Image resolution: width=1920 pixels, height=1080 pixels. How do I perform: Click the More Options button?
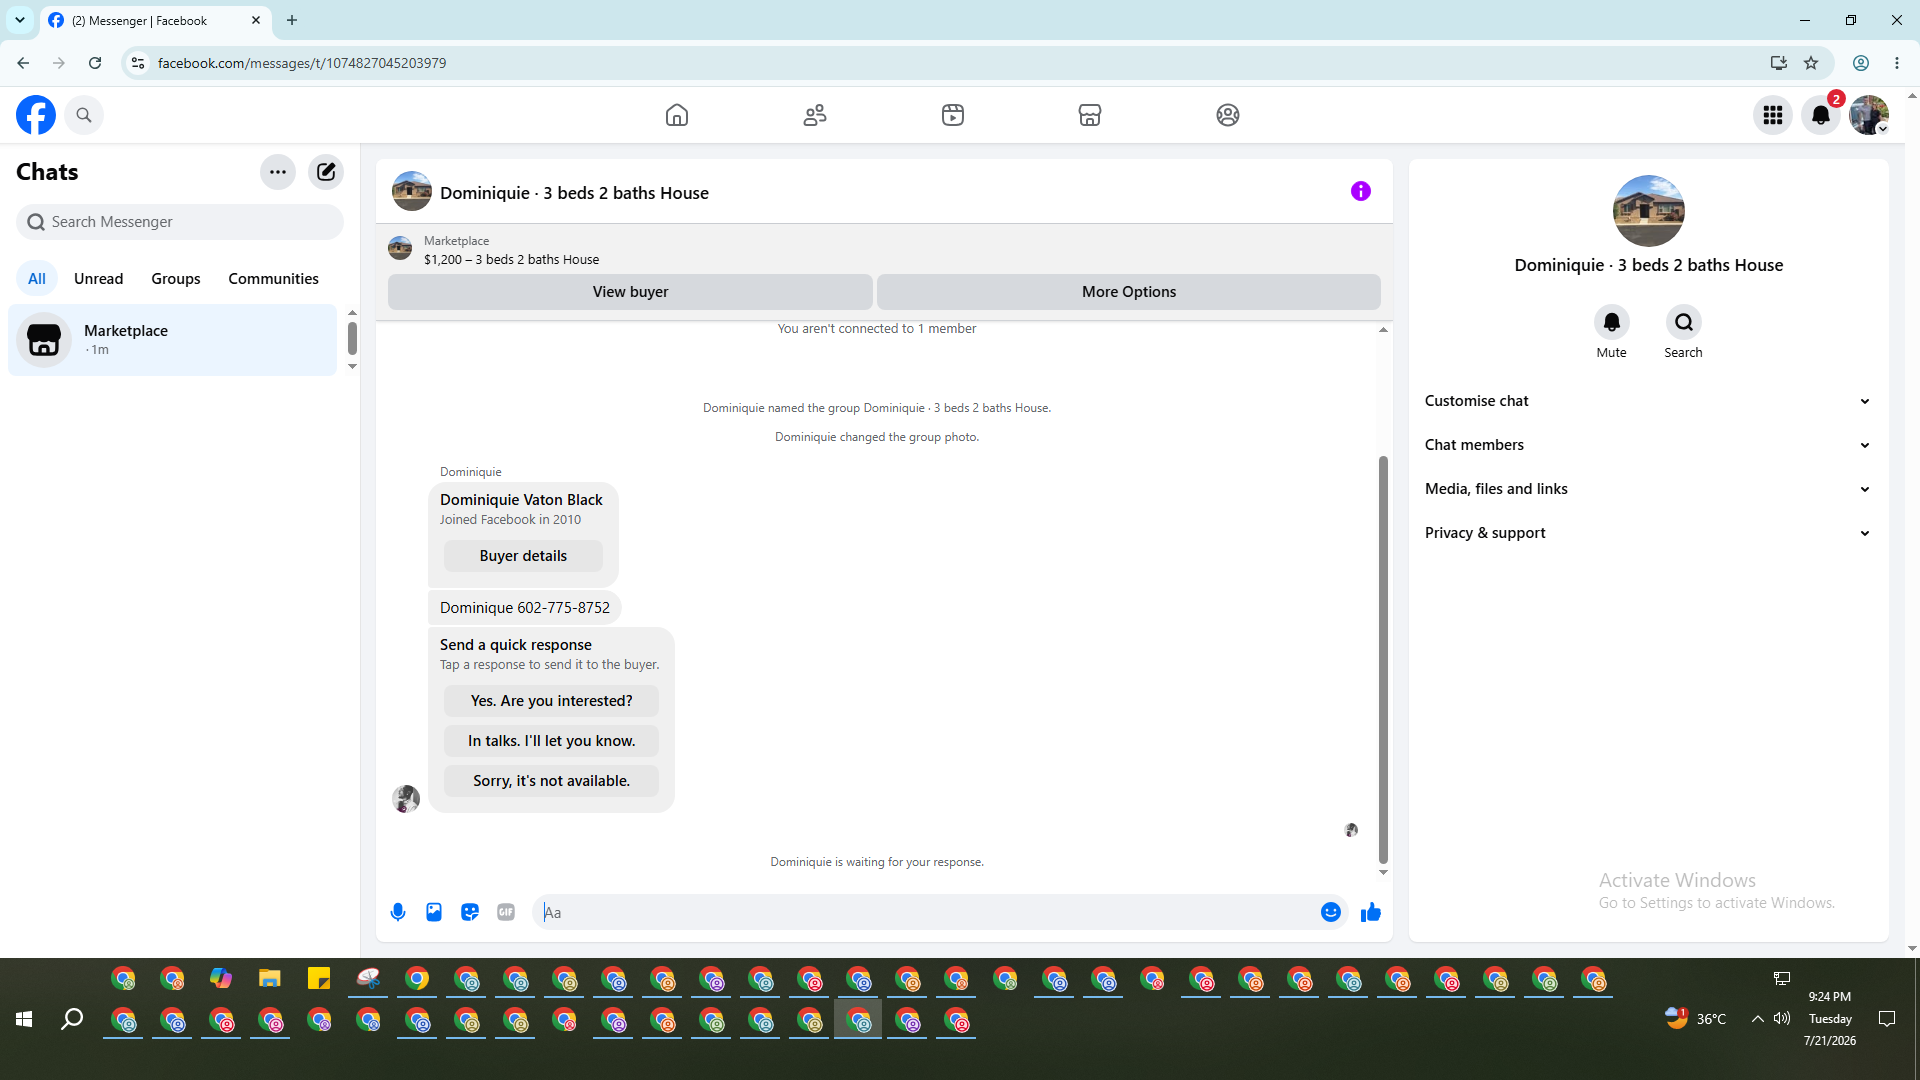[x=1129, y=292]
